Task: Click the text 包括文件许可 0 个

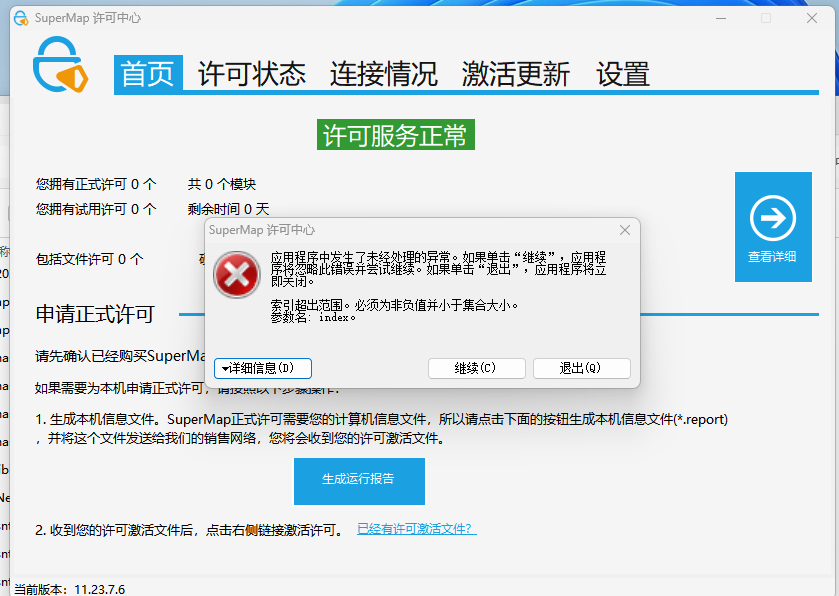Action: [x=89, y=259]
